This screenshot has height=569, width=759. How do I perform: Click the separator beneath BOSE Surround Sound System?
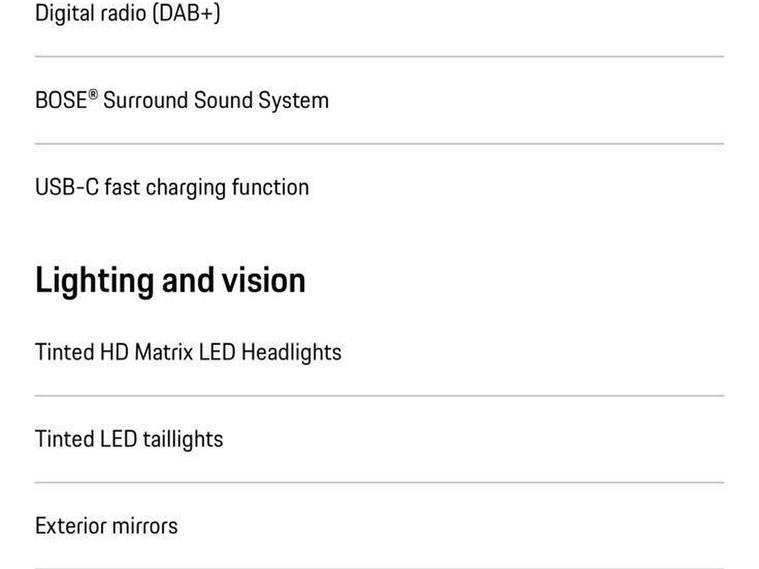point(380,144)
